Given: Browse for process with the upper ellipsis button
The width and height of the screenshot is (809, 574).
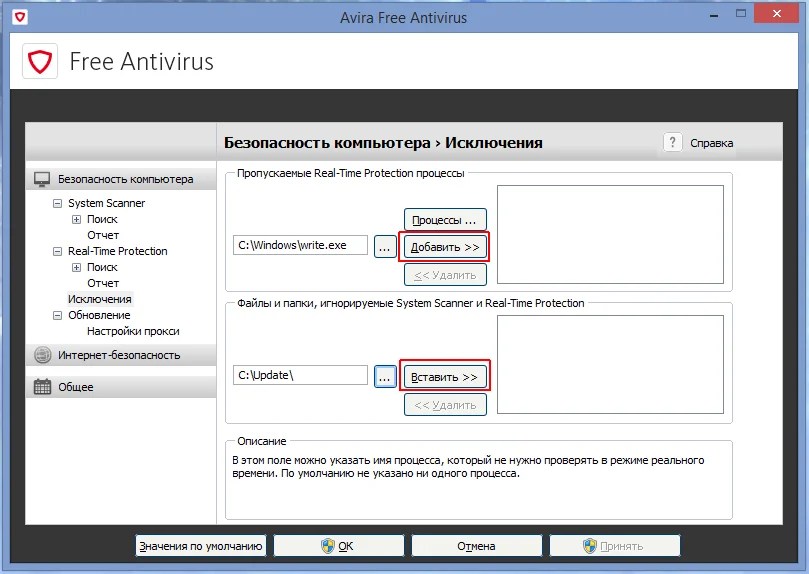Looking at the screenshot, I should coord(385,246).
